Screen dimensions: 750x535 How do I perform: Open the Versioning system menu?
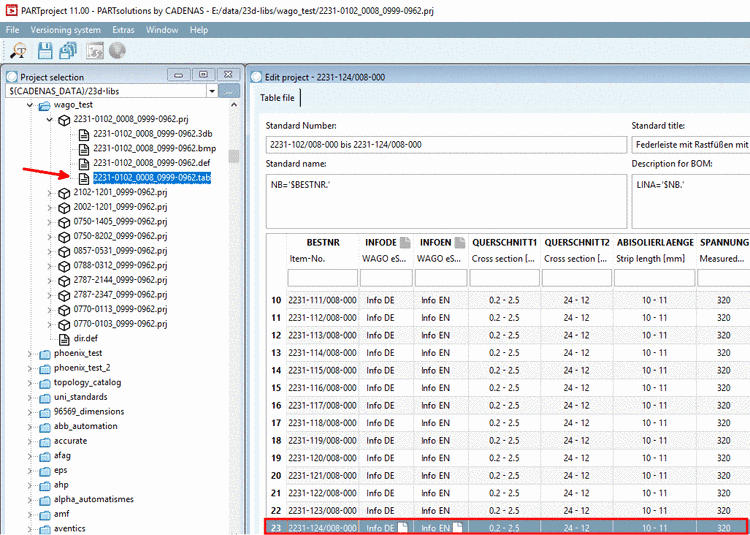(65, 30)
